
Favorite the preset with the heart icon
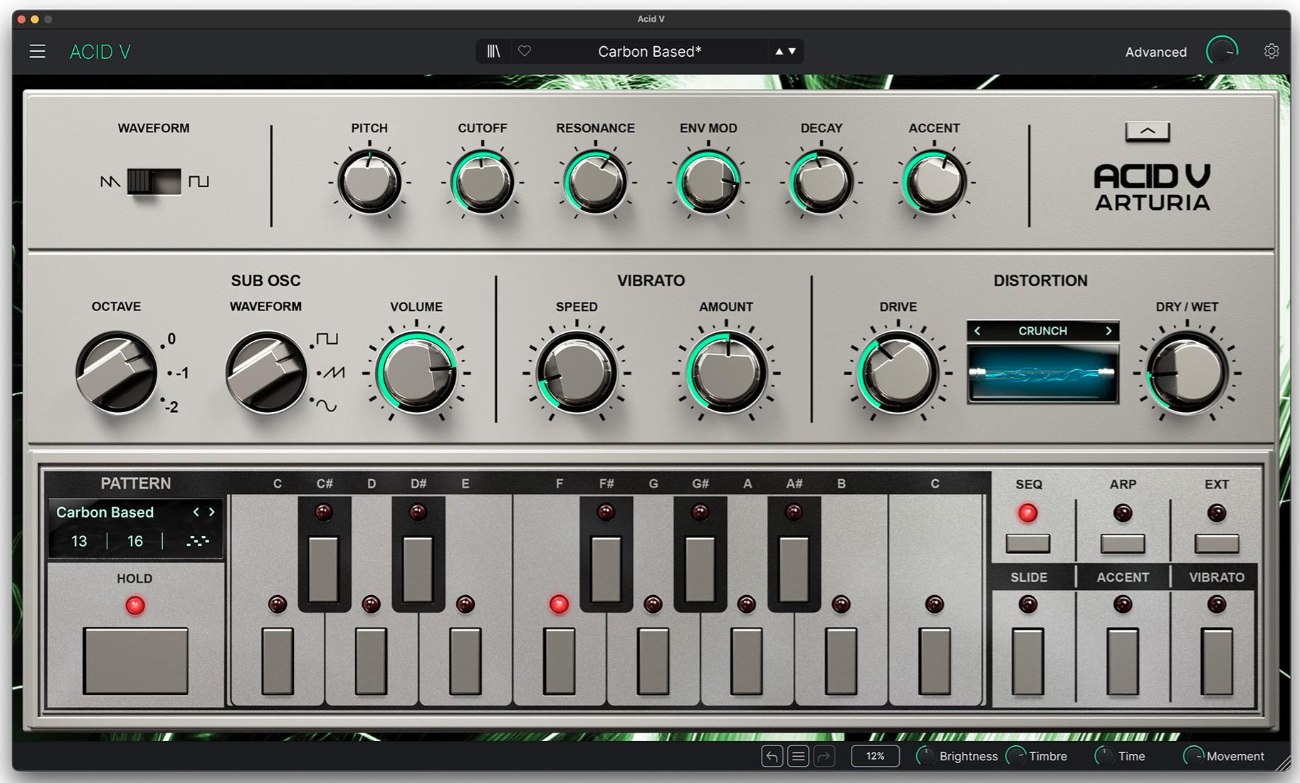[x=524, y=52]
